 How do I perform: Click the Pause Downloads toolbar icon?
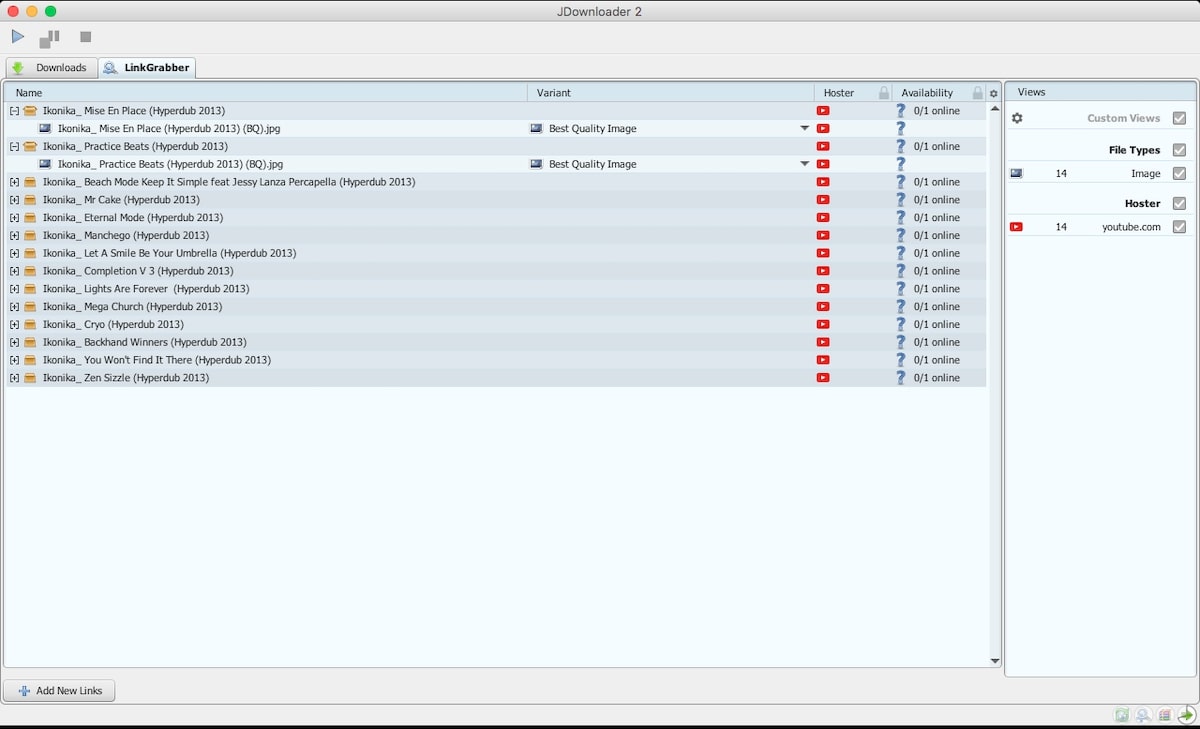49,38
